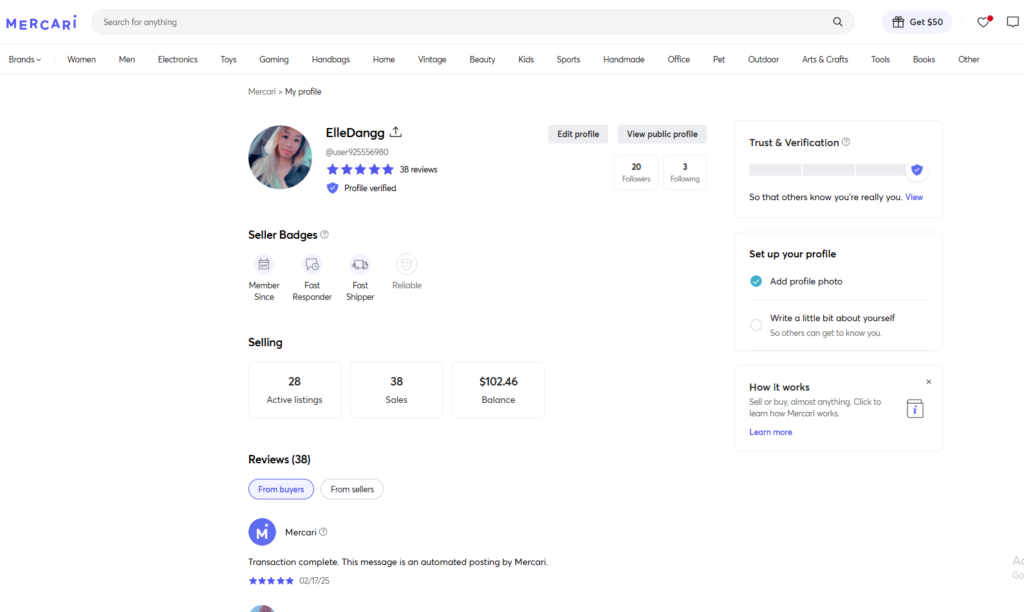Expand the Brands dropdown

pos(25,59)
